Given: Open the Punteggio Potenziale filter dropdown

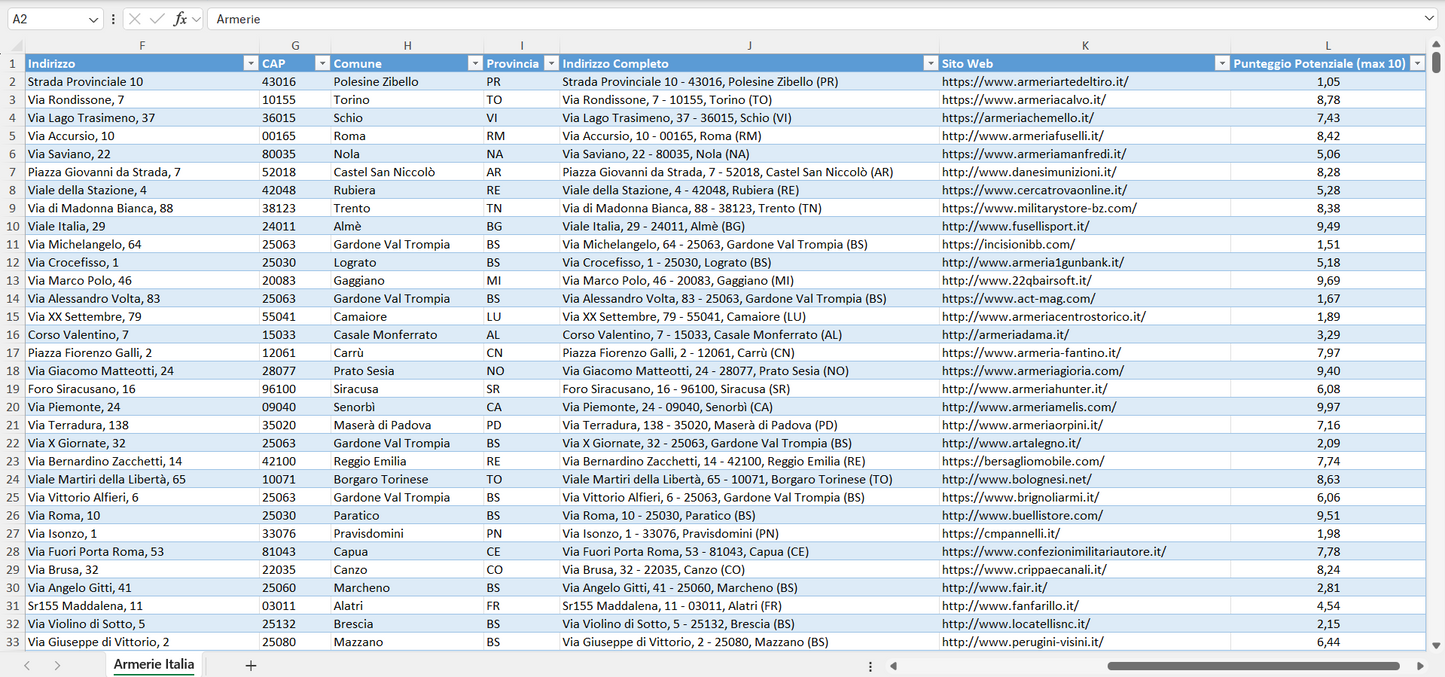Looking at the screenshot, I should tap(1418, 62).
